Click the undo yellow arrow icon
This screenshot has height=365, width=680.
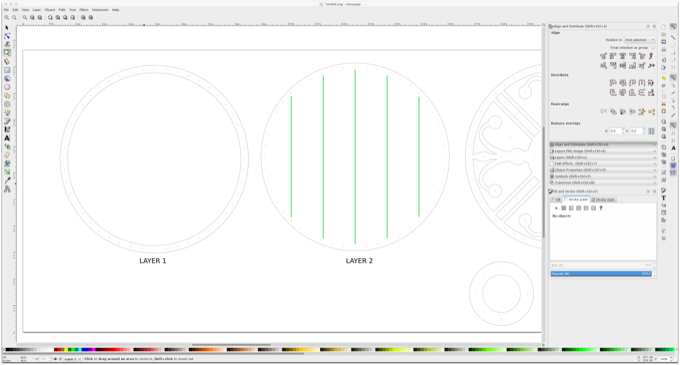tap(664, 78)
